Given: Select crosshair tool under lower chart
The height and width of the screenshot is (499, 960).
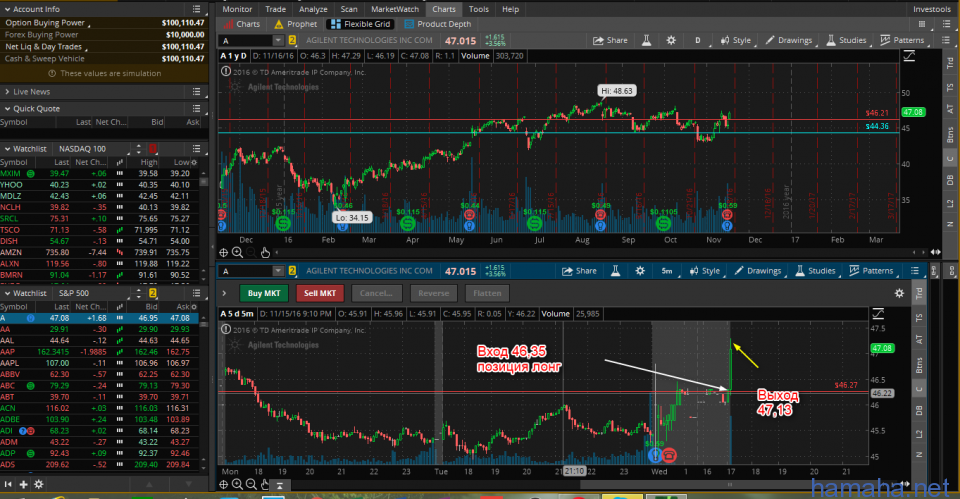Looking at the screenshot, I should point(223,484).
